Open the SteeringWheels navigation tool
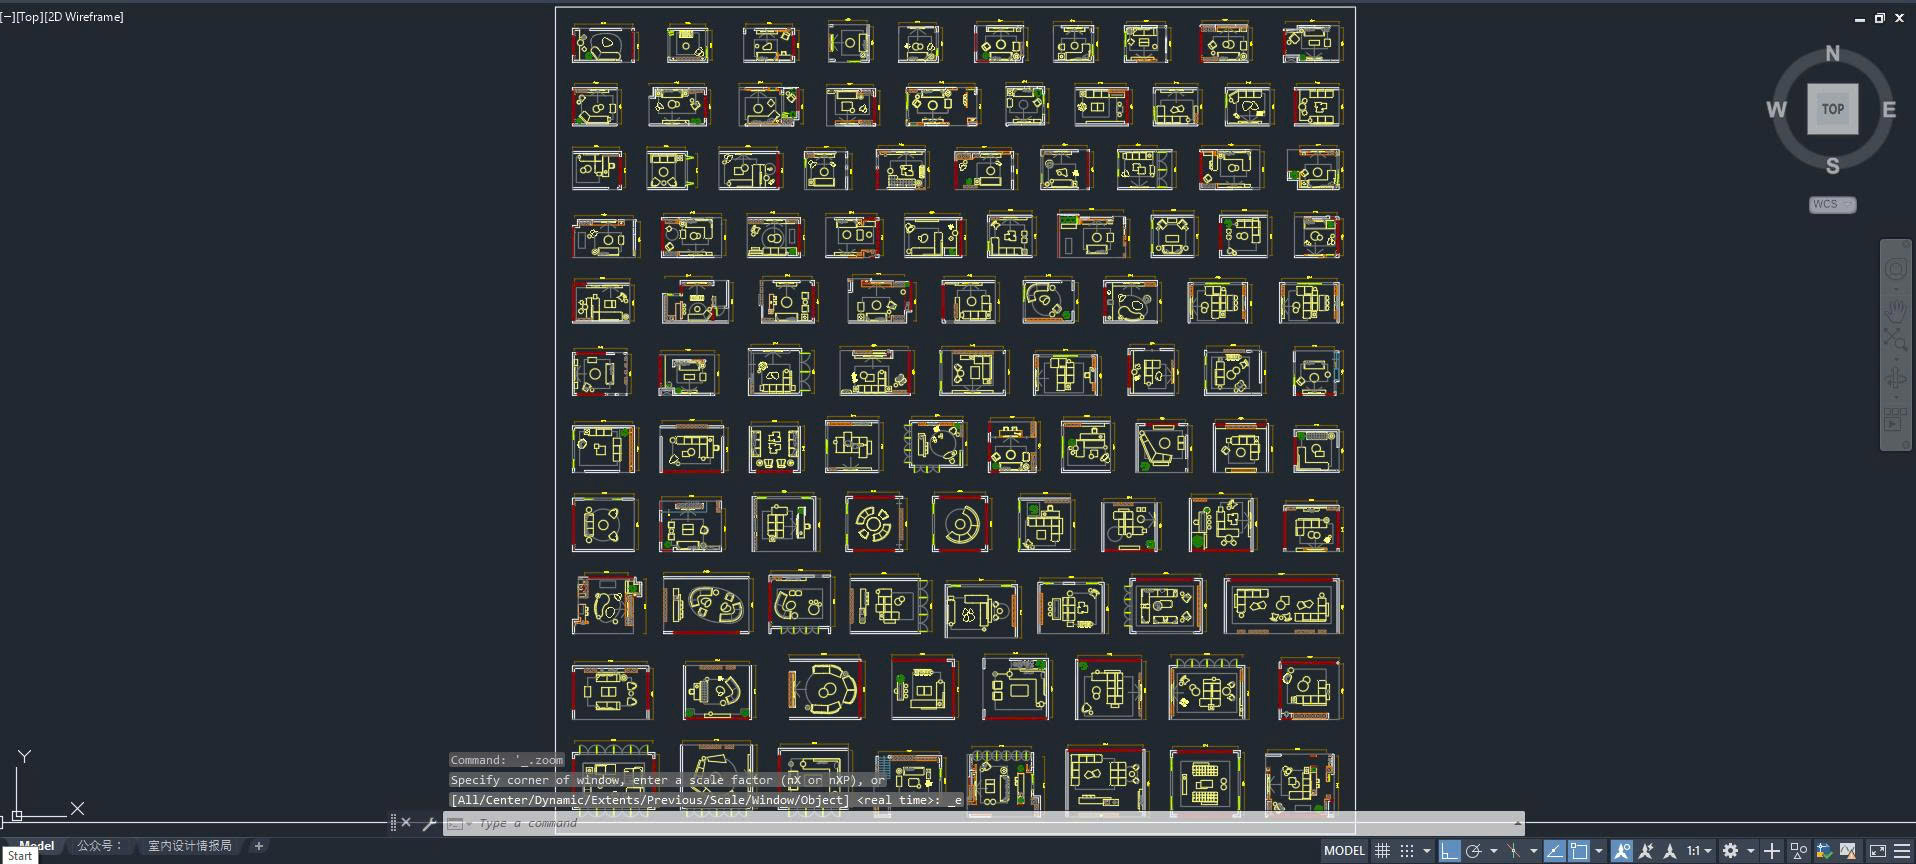Image resolution: width=1916 pixels, height=864 pixels. [x=1896, y=270]
